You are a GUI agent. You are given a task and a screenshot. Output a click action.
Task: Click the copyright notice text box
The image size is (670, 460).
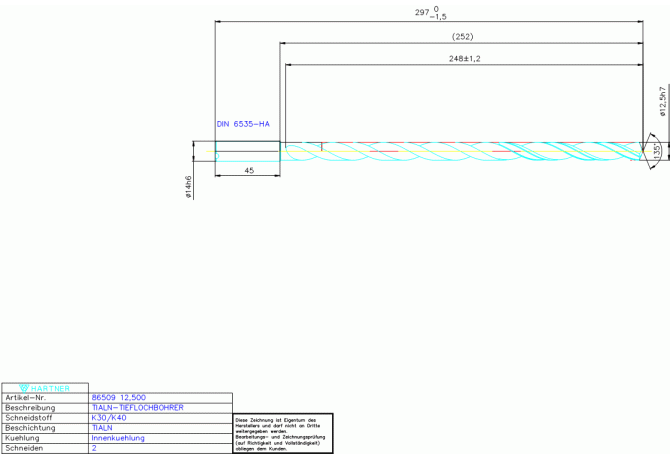click(x=282, y=434)
